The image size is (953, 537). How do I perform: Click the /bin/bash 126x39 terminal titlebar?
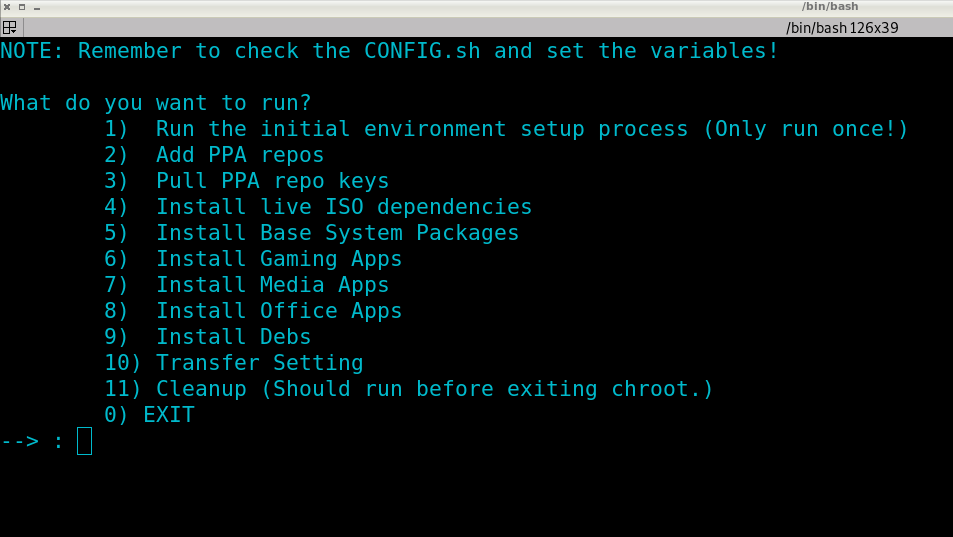point(487,27)
